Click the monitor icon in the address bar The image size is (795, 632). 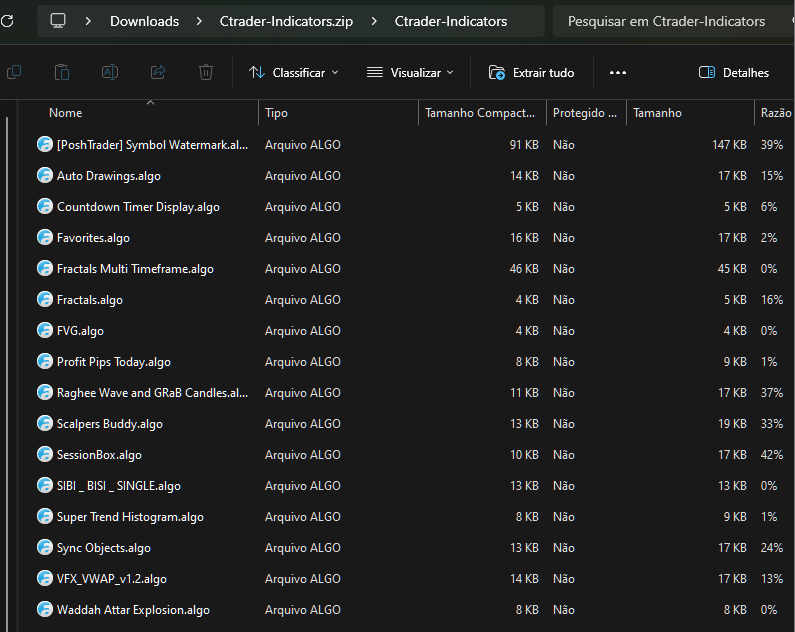(x=58, y=21)
